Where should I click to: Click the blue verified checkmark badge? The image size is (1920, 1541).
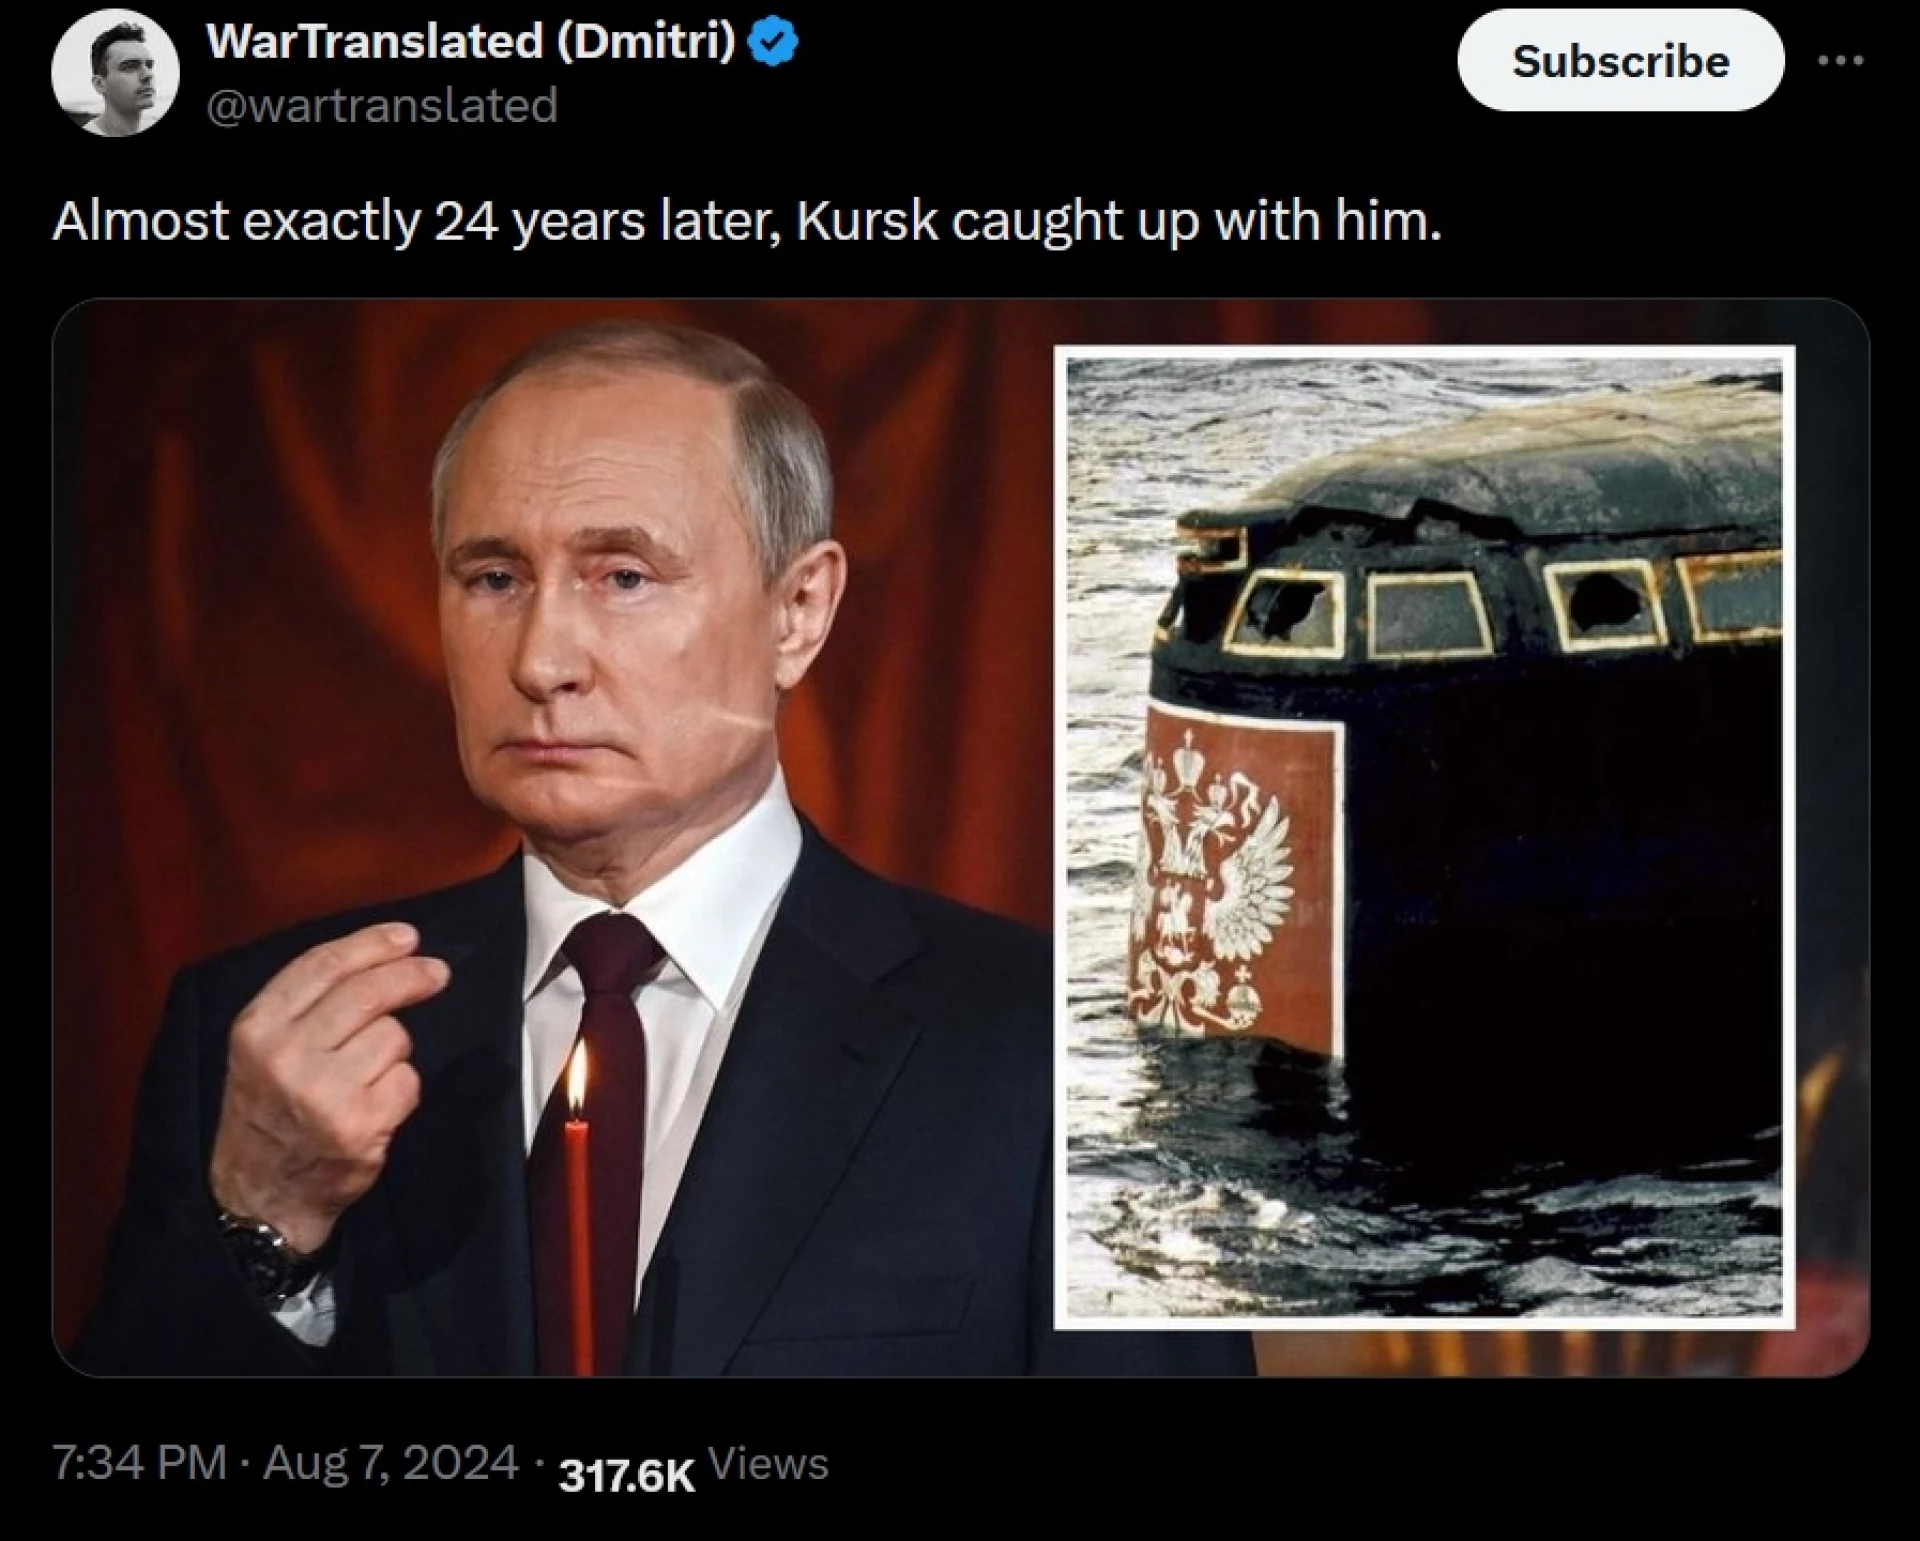click(x=773, y=43)
